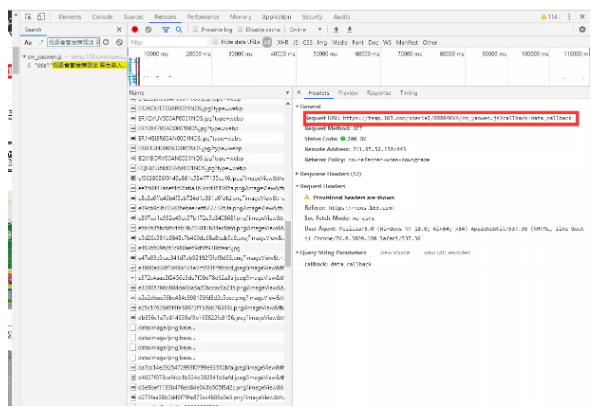Image resolution: width=598 pixels, height=415 pixels.
Task: Focus the network Filter text field
Action: click(168, 42)
